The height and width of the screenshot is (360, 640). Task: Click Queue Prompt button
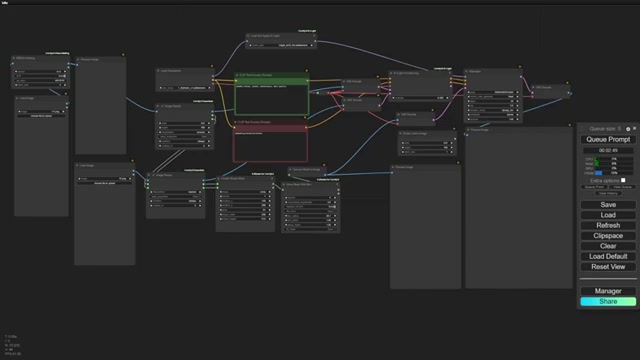click(608, 140)
